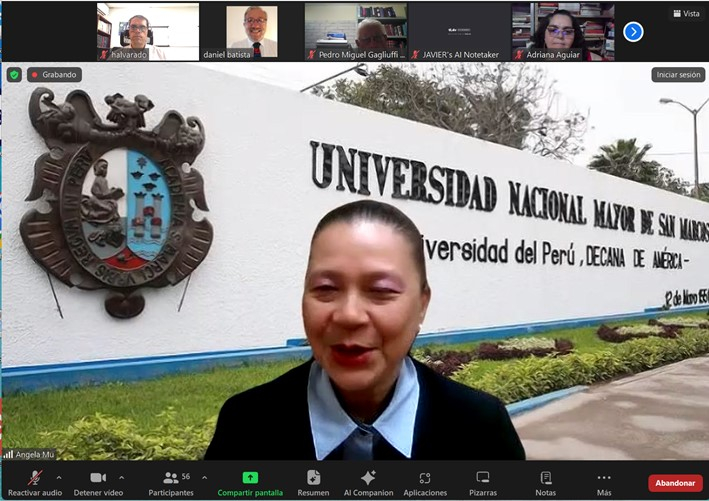
Task: Expand audio options chevron next to microphone
Action: click(59, 477)
